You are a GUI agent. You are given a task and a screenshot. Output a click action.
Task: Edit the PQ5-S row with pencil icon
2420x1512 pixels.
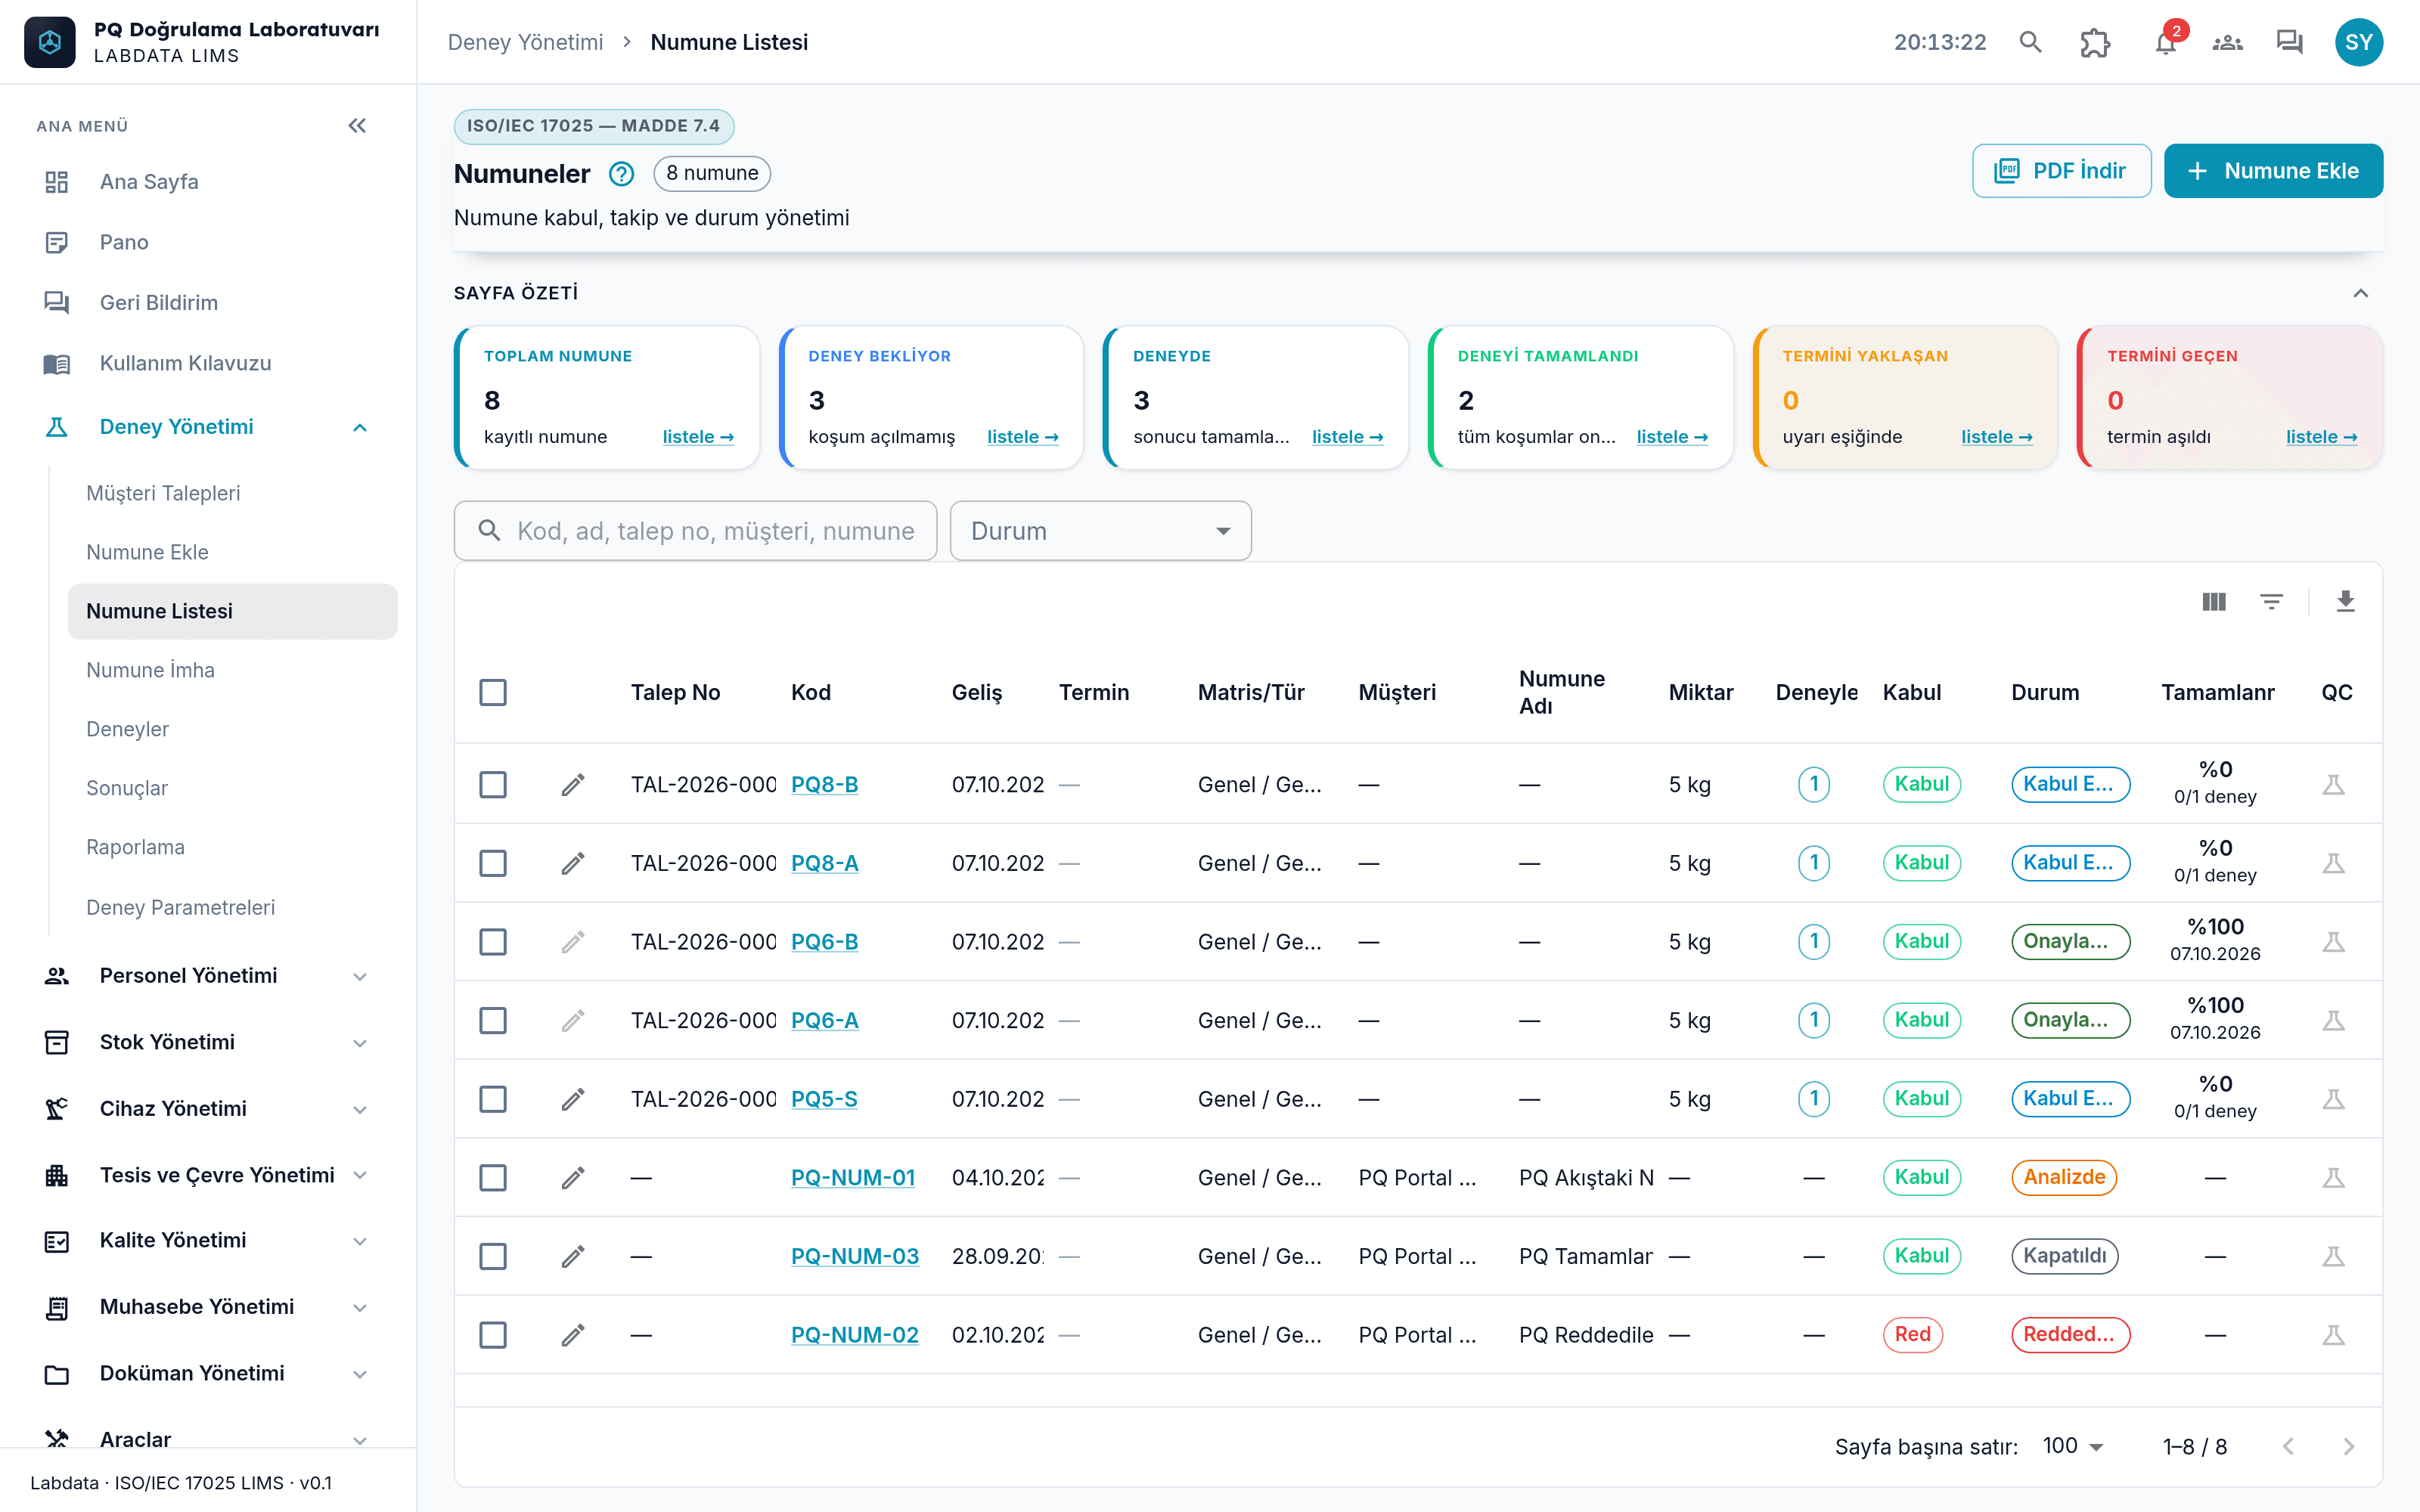(573, 1099)
